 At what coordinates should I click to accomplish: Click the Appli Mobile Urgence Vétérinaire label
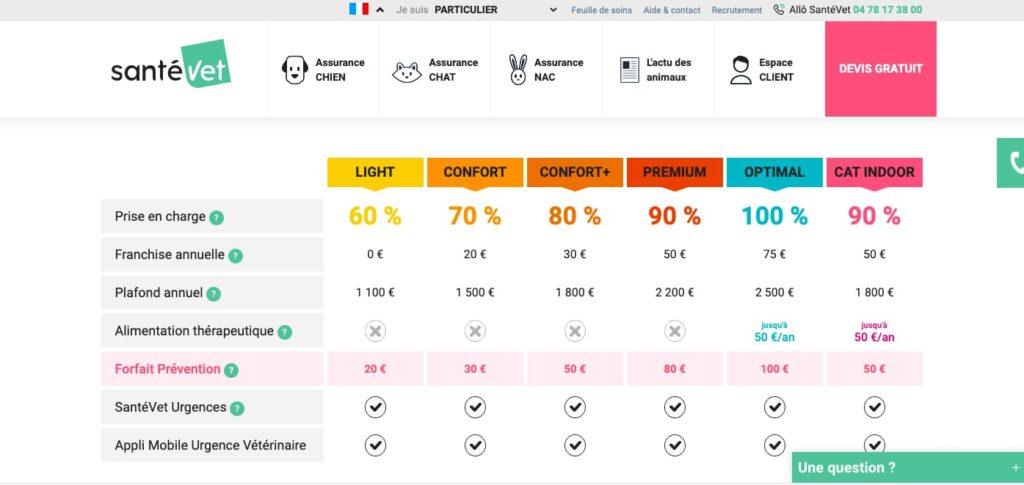tap(210, 446)
